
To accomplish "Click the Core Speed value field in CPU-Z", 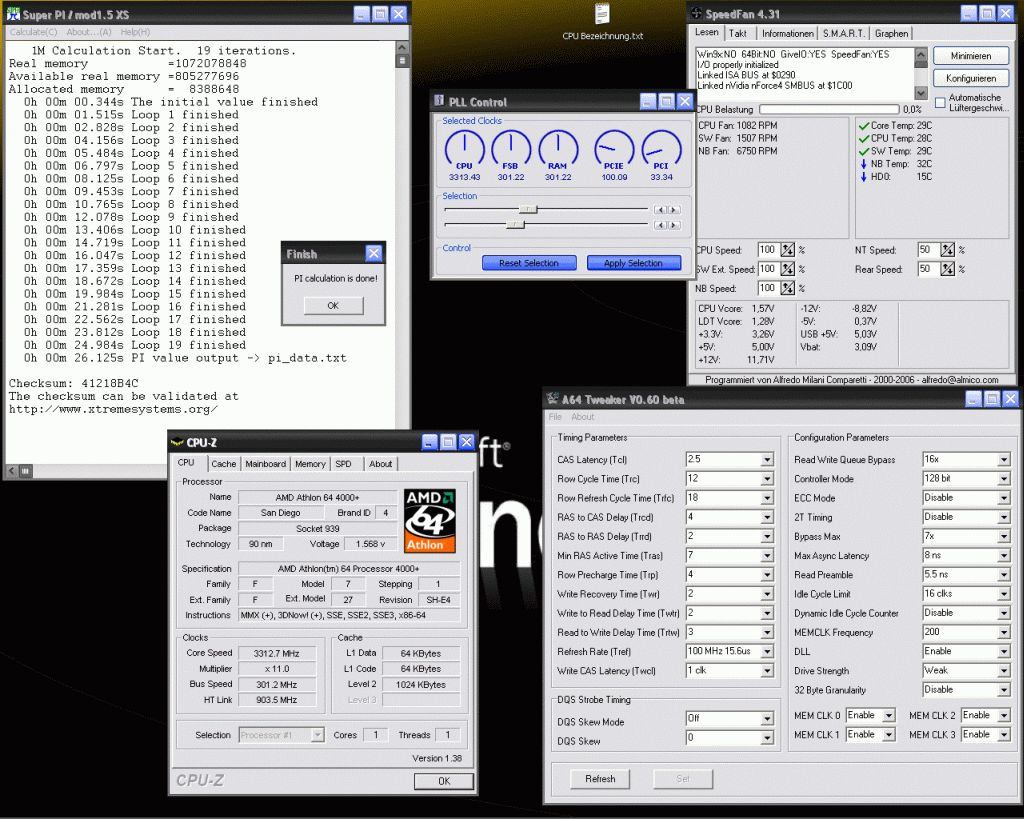I will pyautogui.click(x=277, y=653).
